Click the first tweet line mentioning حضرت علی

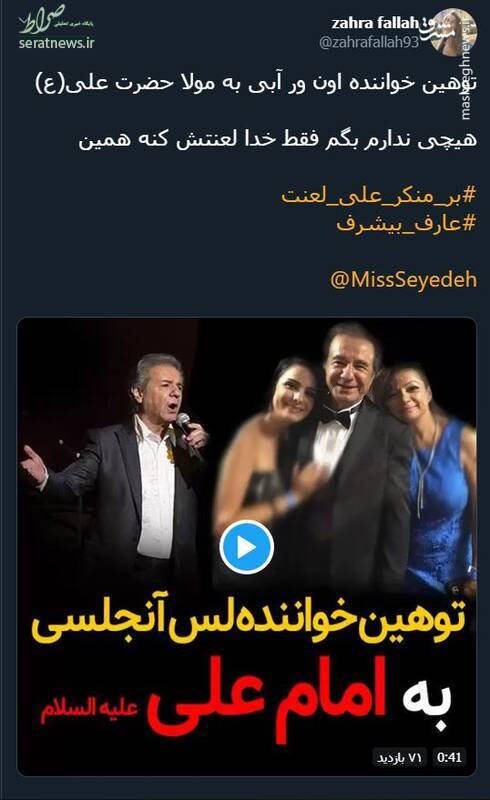[256, 83]
